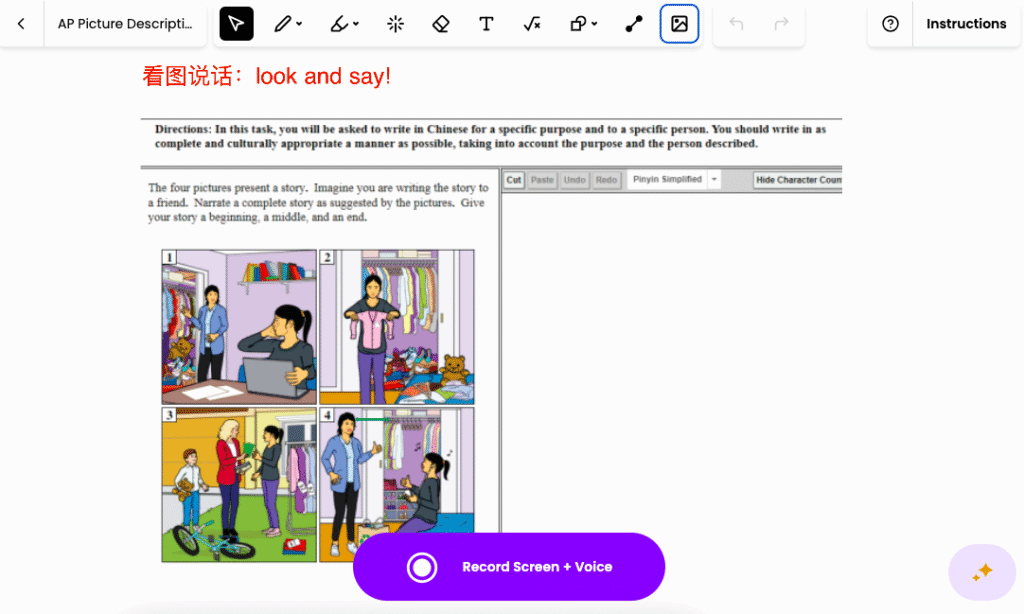Select the Text tool
This screenshot has width=1024, height=614.
click(x=487, y=24)
